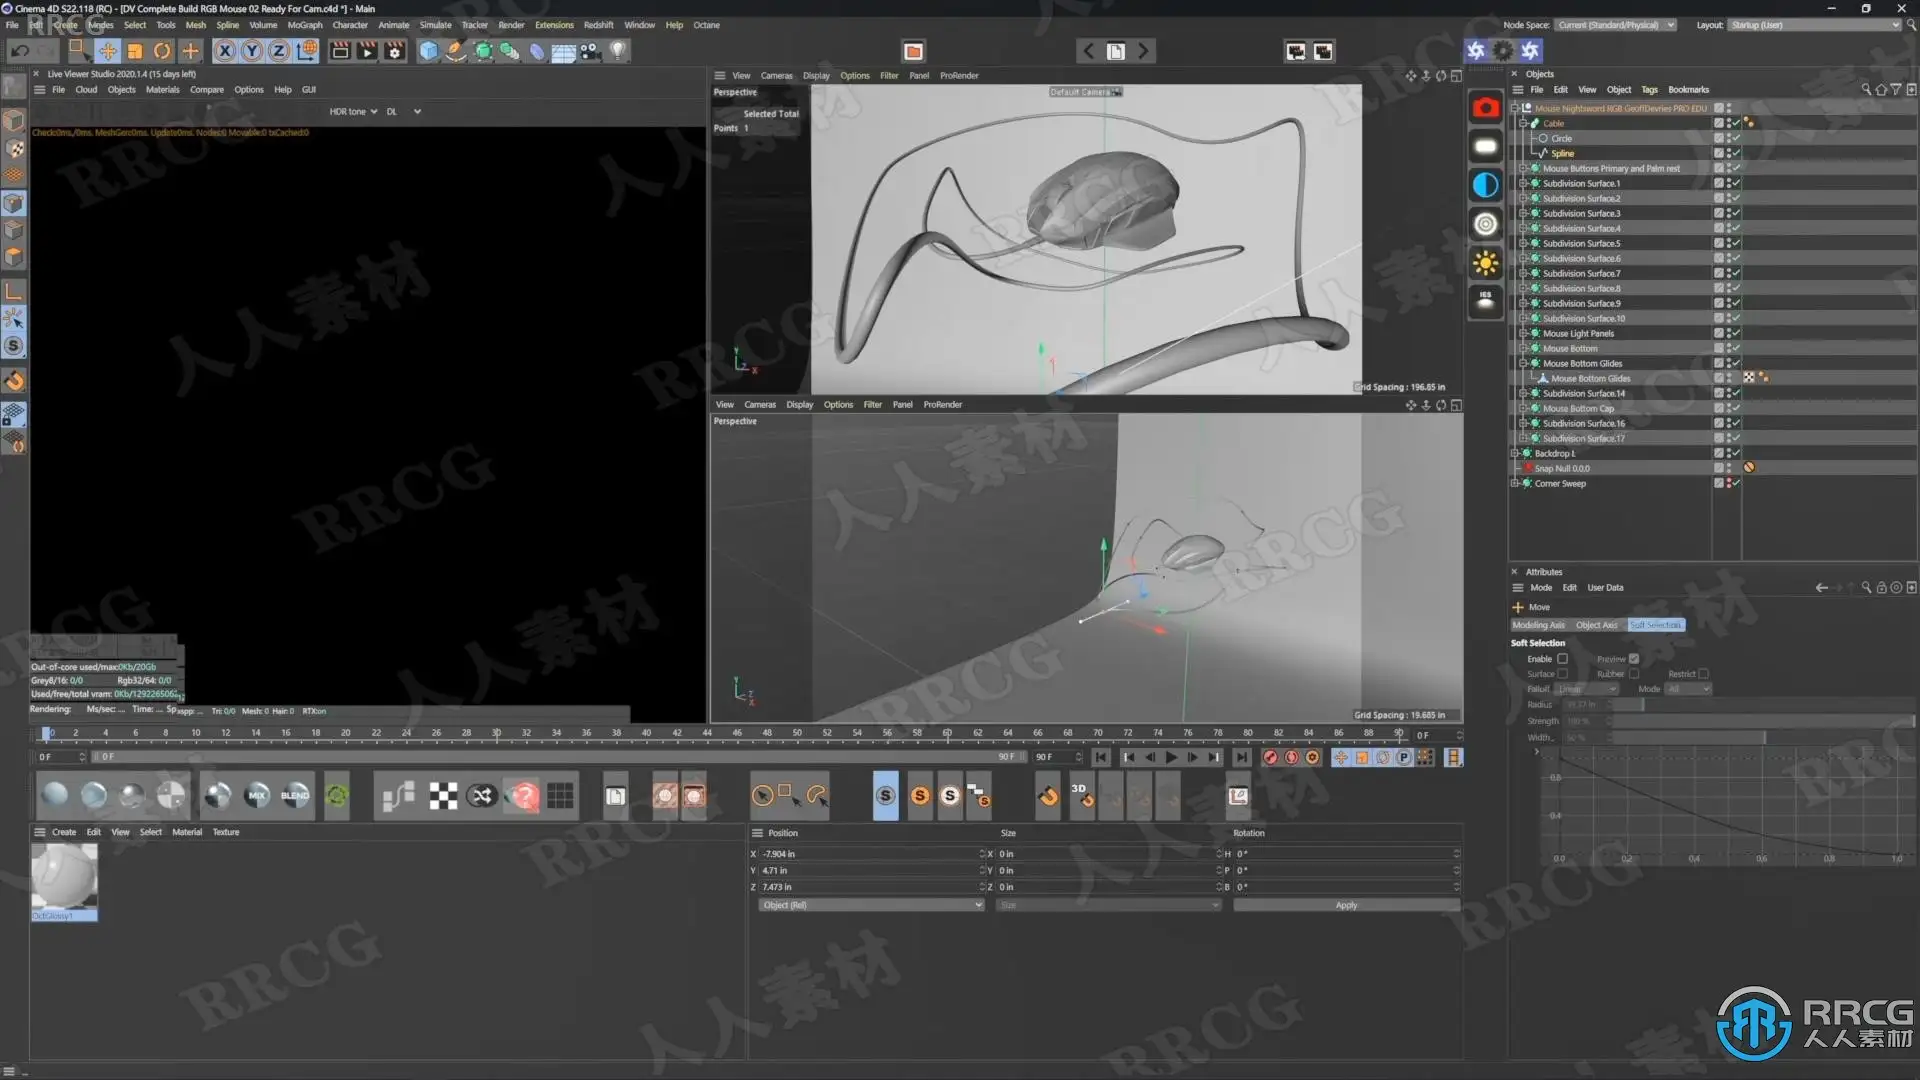Collapse the Cable object tree
1920x1080 pixels.
[x=1523, y=124]
